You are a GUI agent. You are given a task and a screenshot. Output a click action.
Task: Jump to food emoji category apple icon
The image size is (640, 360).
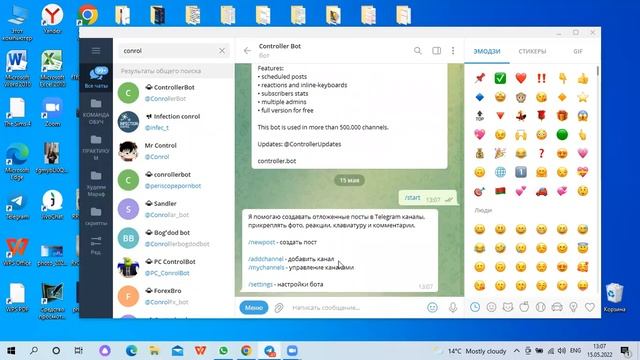tap(524, 307)
